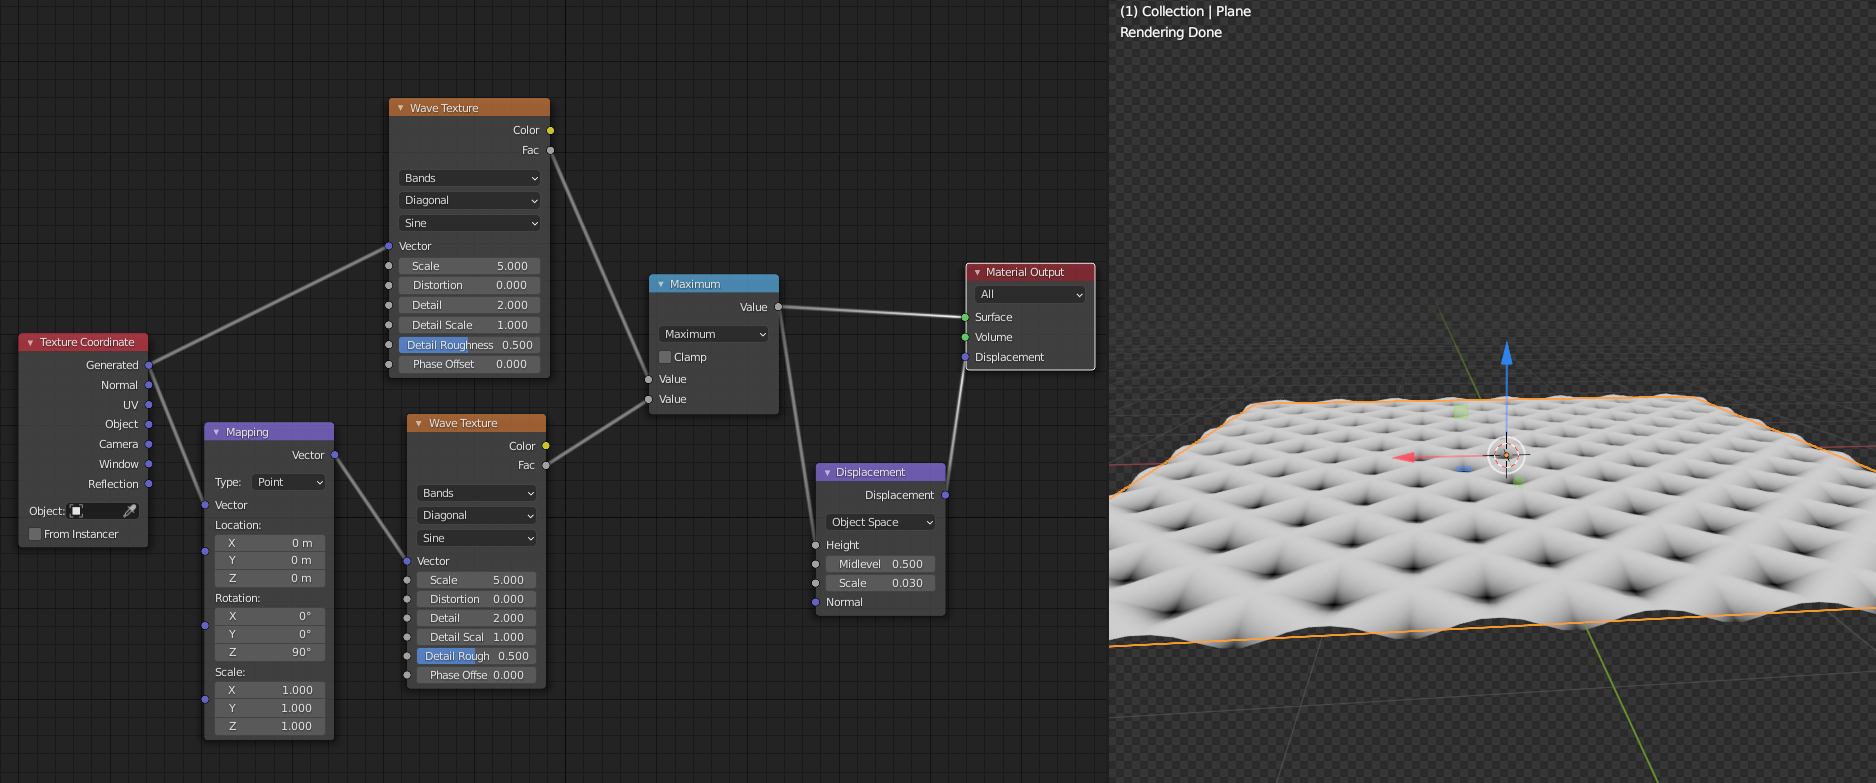Open the Object Space dropdown in Displacement node
The width and height of the screenshot is (1876, 783).
[x=881, y=522]
